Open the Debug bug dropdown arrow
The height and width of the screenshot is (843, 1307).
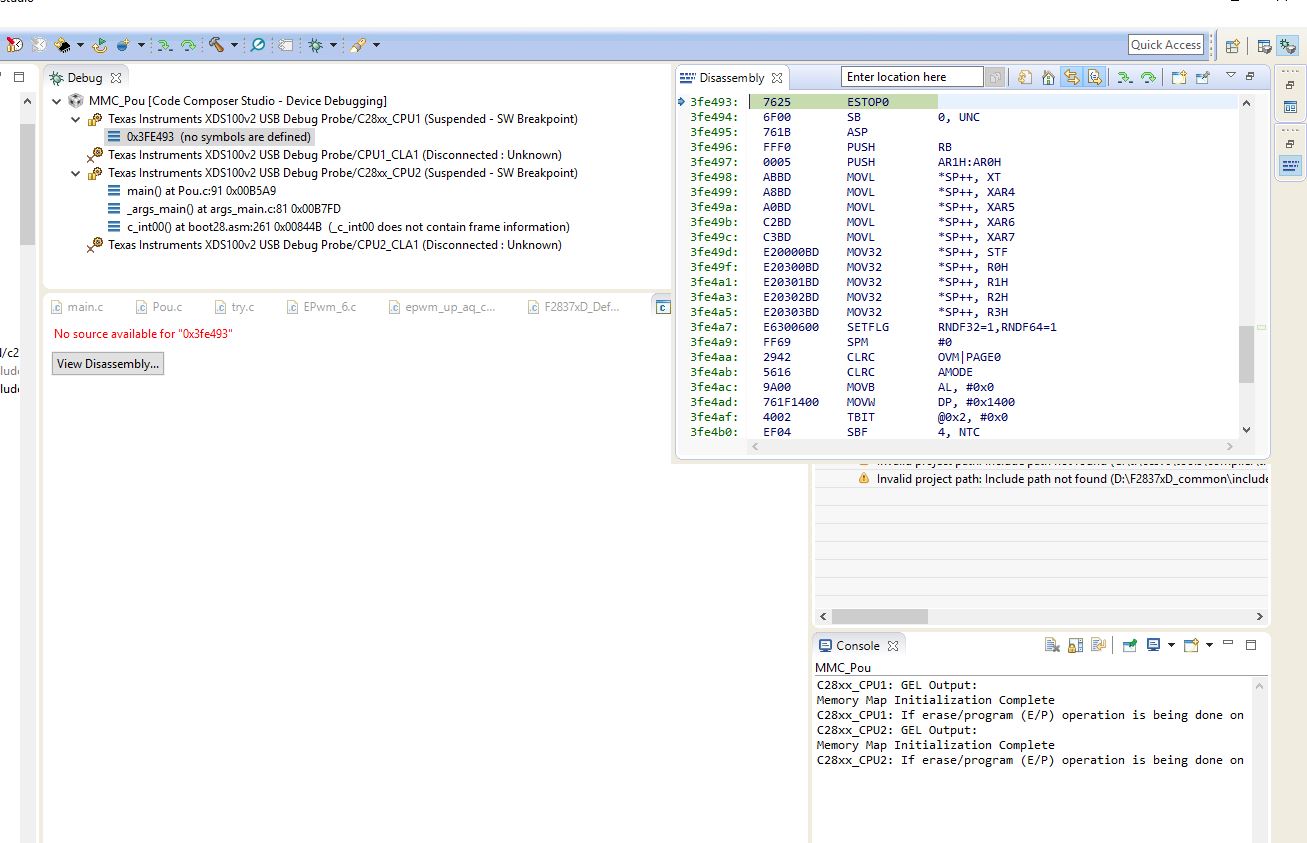pos(334,45)
